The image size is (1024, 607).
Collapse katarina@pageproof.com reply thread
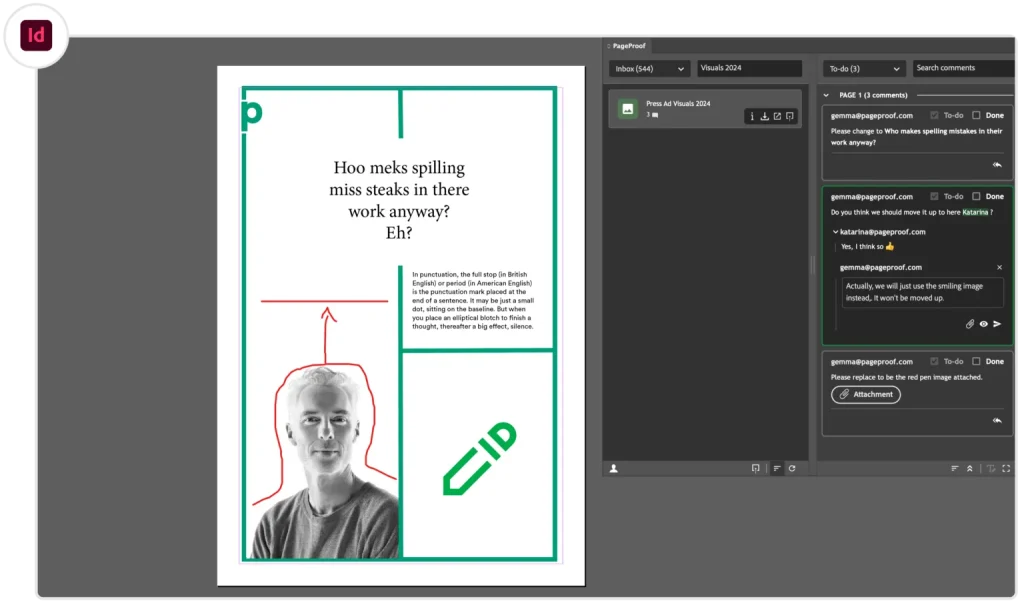(835, 232)
